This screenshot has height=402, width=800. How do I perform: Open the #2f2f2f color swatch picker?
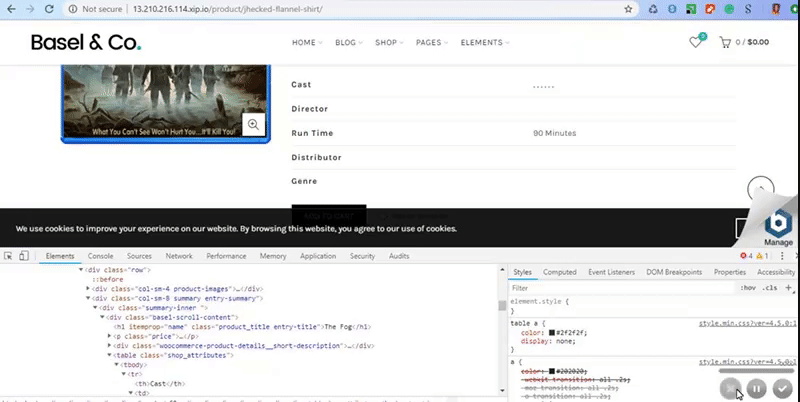pyautogui.click(x=552, y=333)
